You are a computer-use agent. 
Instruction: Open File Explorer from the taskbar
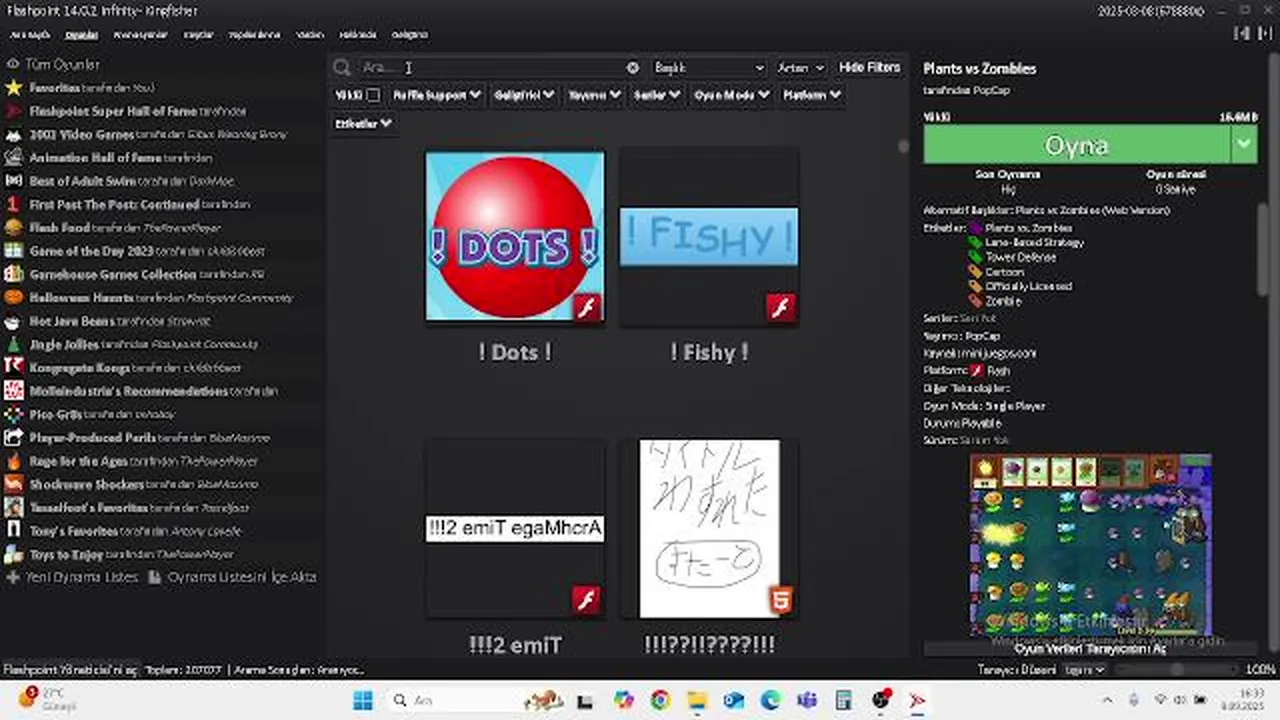click(x=697, y=700)
